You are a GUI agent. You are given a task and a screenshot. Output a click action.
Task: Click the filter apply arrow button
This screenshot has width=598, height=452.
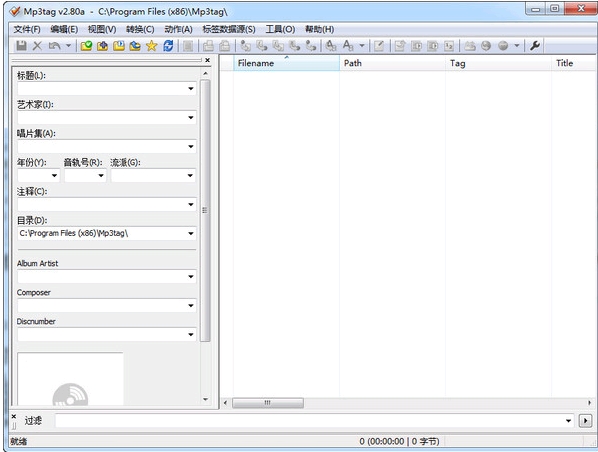585,421
